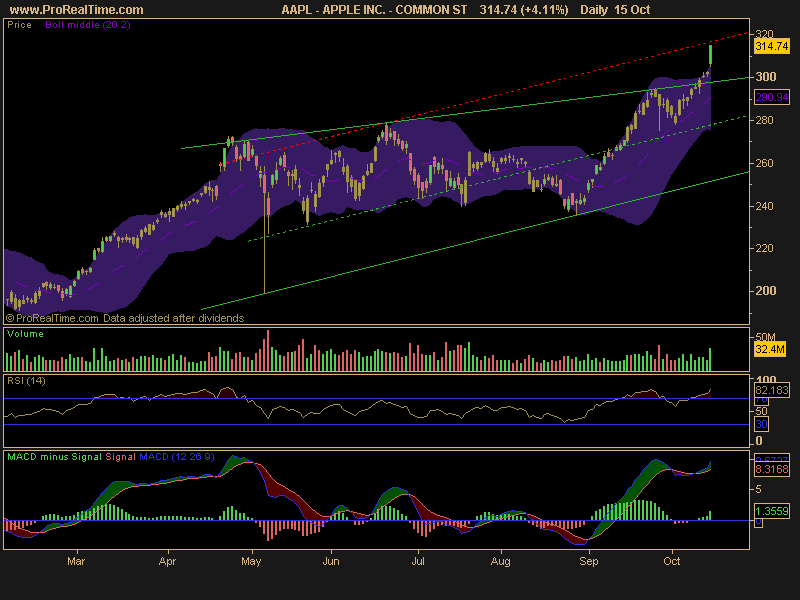Click the latest green volume bar
The image size is (800, 600).
(x=710, y=359)
